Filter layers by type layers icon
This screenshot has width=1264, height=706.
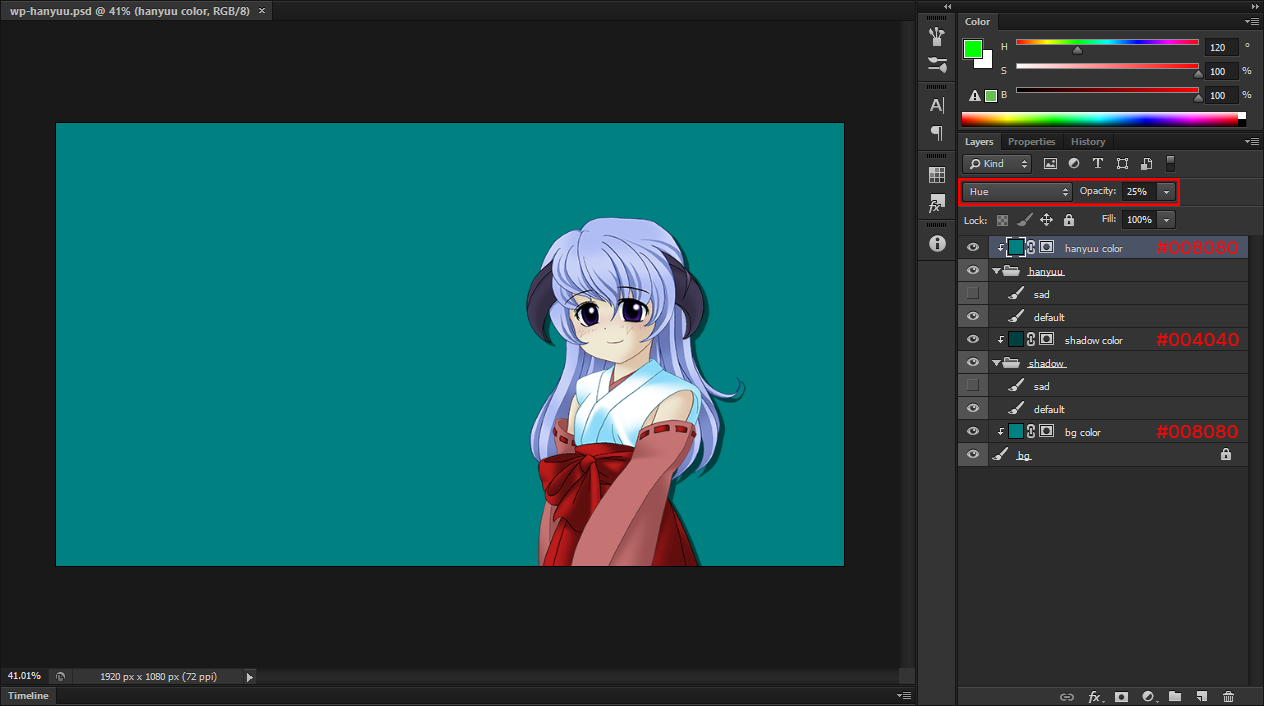coord(1098,163)
